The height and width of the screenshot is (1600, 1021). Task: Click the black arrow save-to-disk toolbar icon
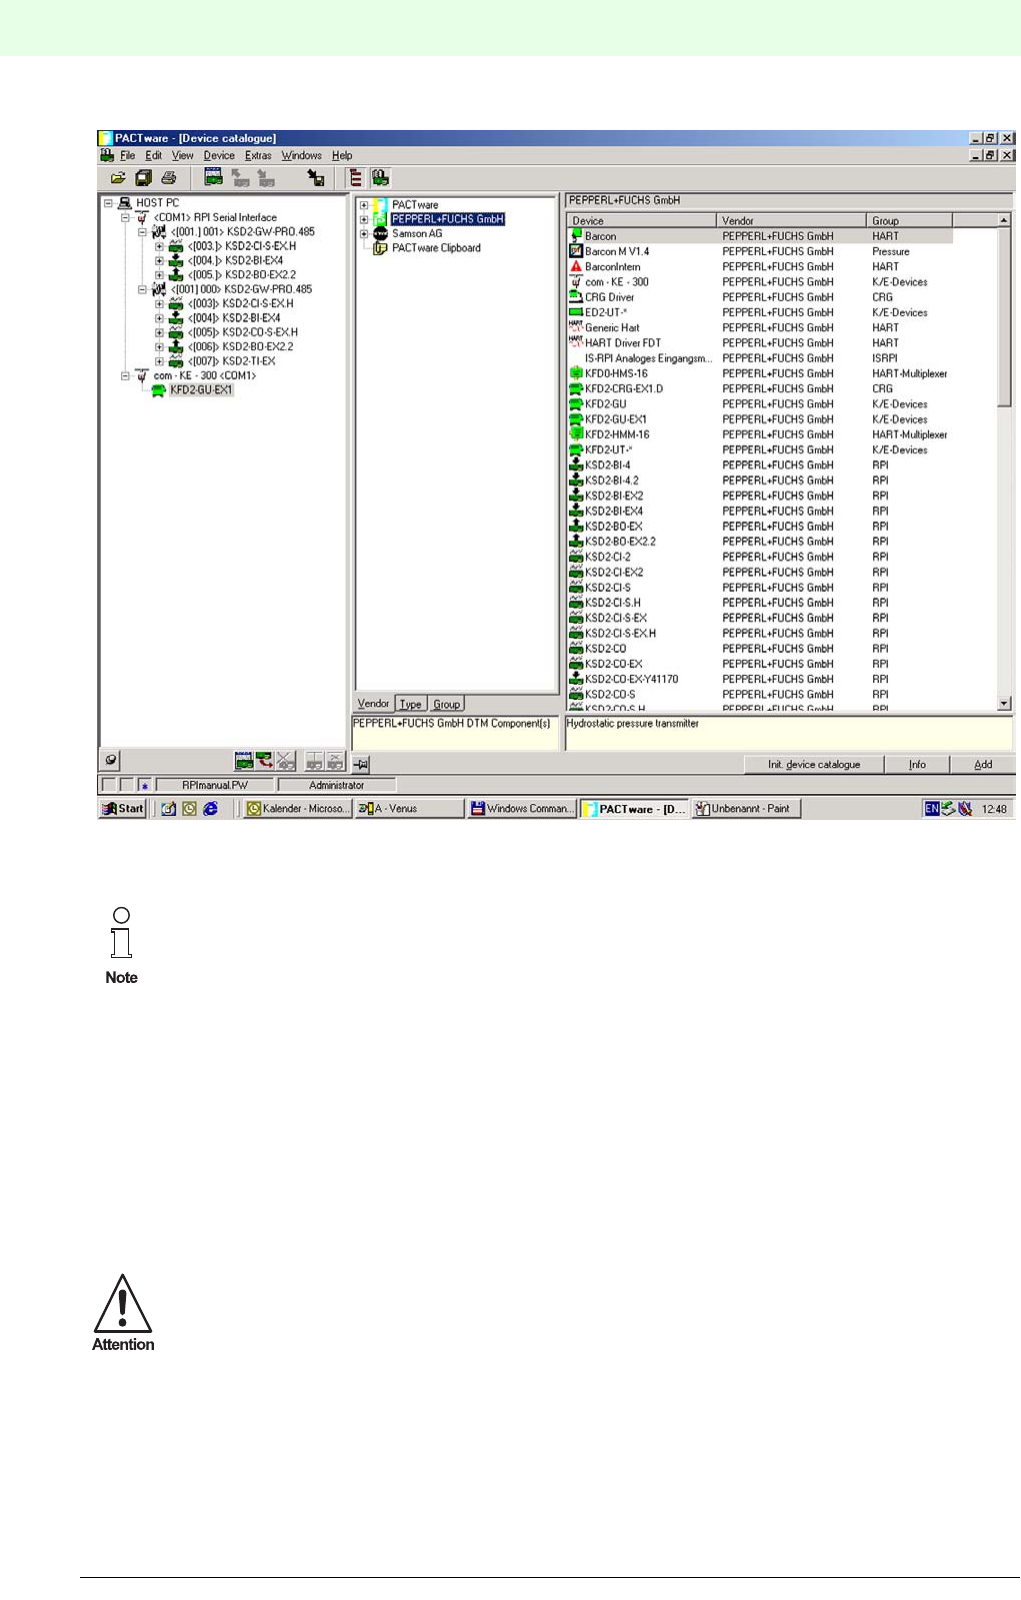(316, 178)
